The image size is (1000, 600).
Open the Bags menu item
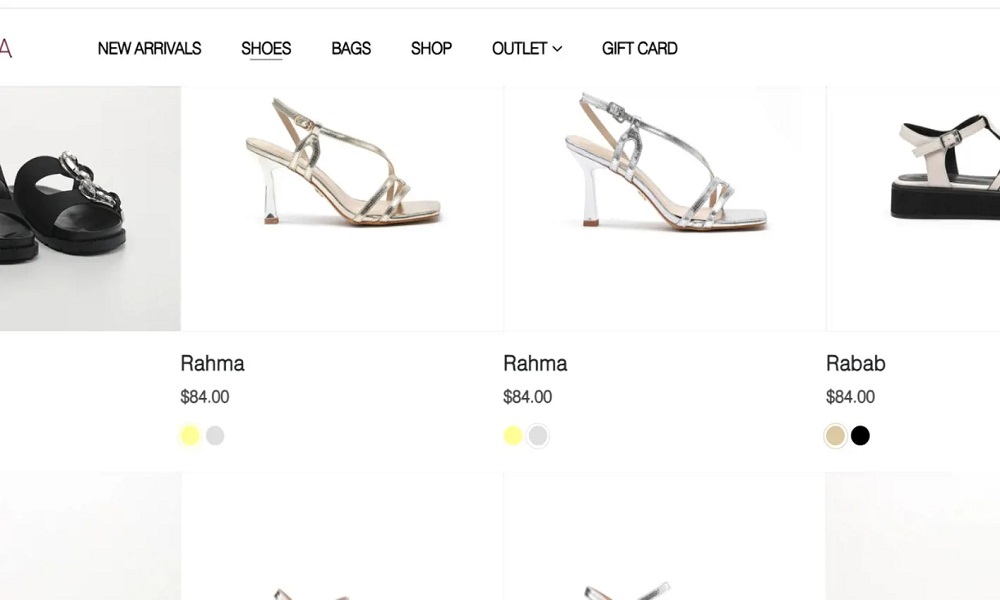click(351, 48)
